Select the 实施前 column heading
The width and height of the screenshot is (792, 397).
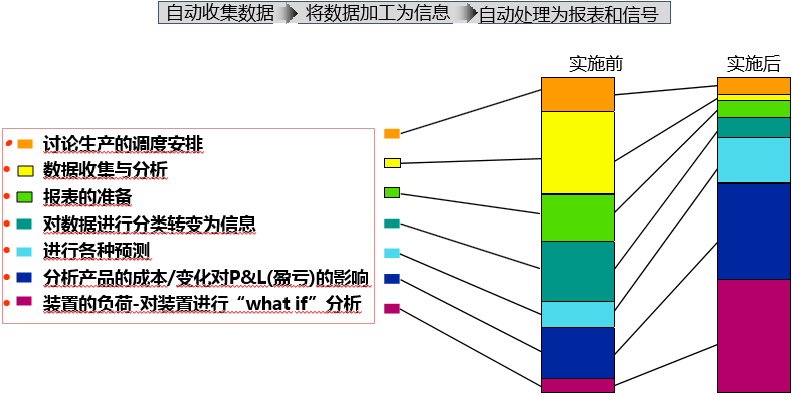[x=596, y=65]
